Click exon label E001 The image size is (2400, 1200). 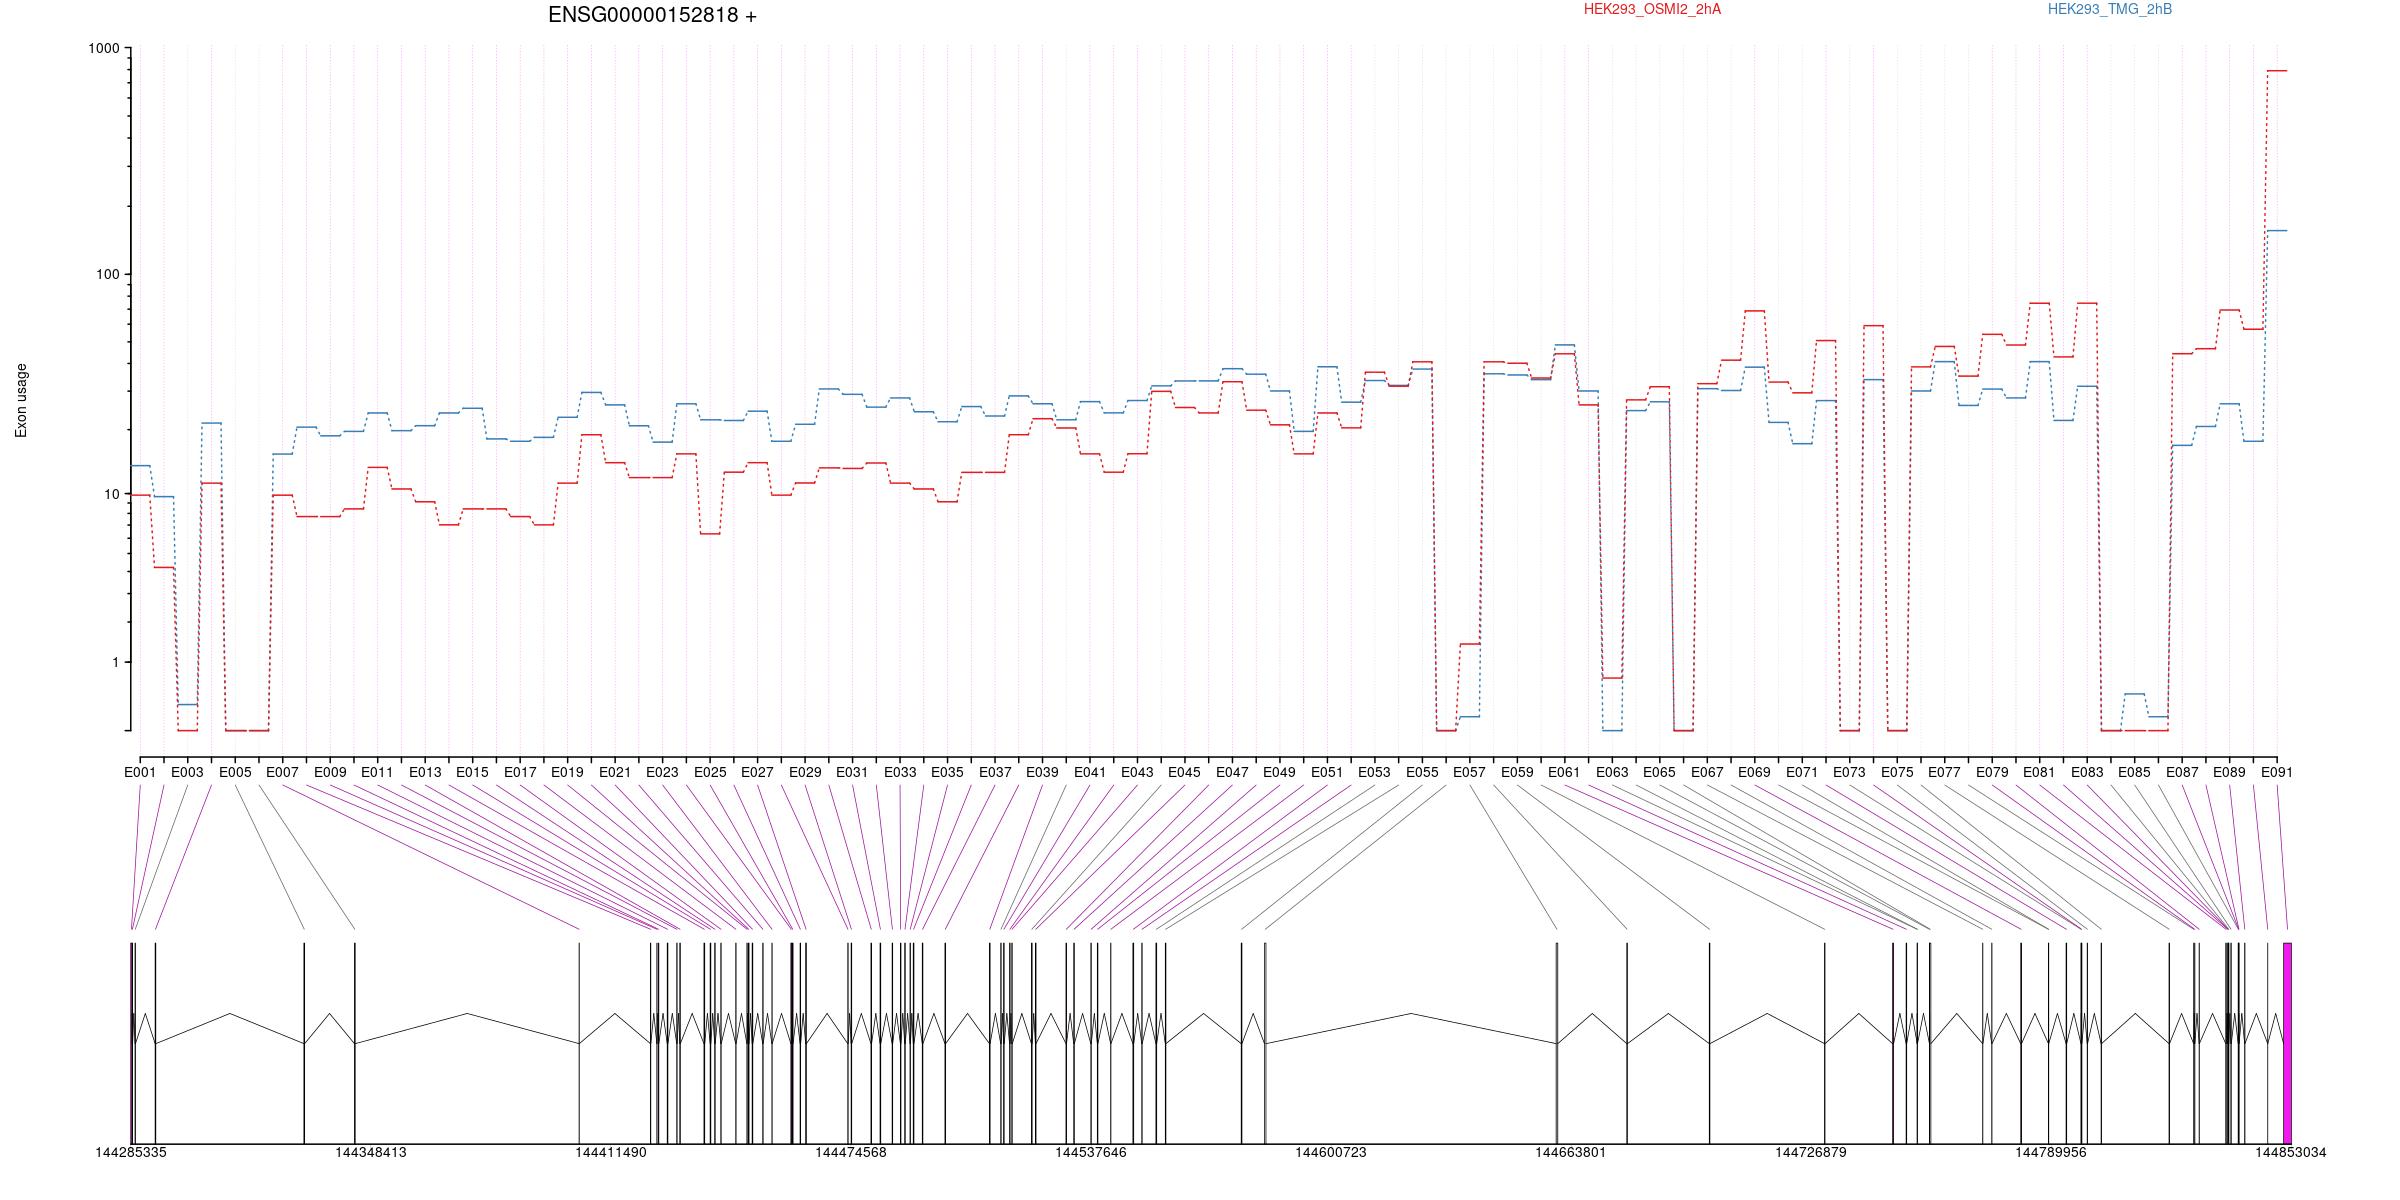coord(140,772)
